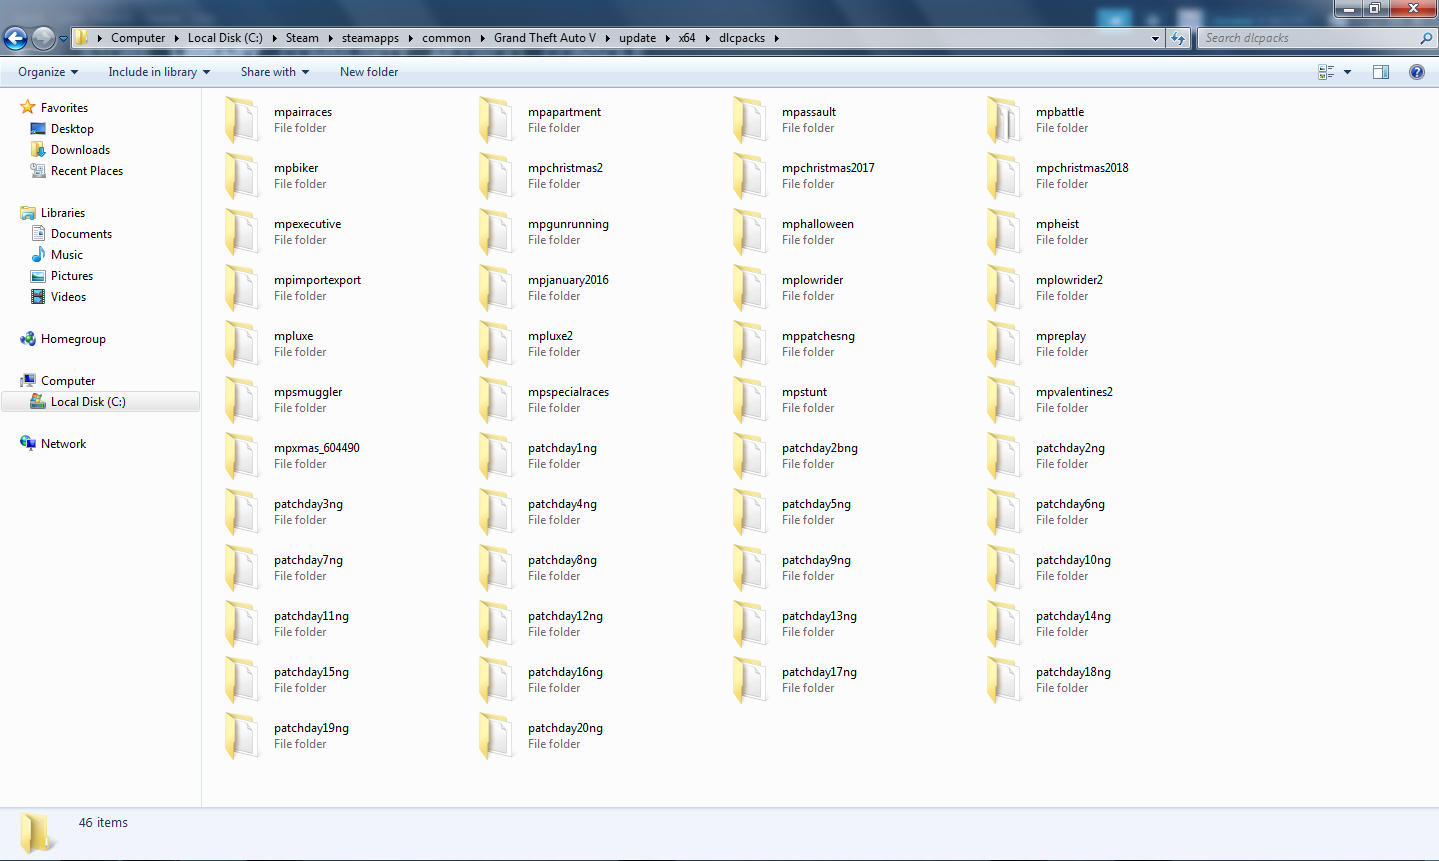
Task: Open the Include in library menu
Action: pyautogui.click(x=158, y=72)
